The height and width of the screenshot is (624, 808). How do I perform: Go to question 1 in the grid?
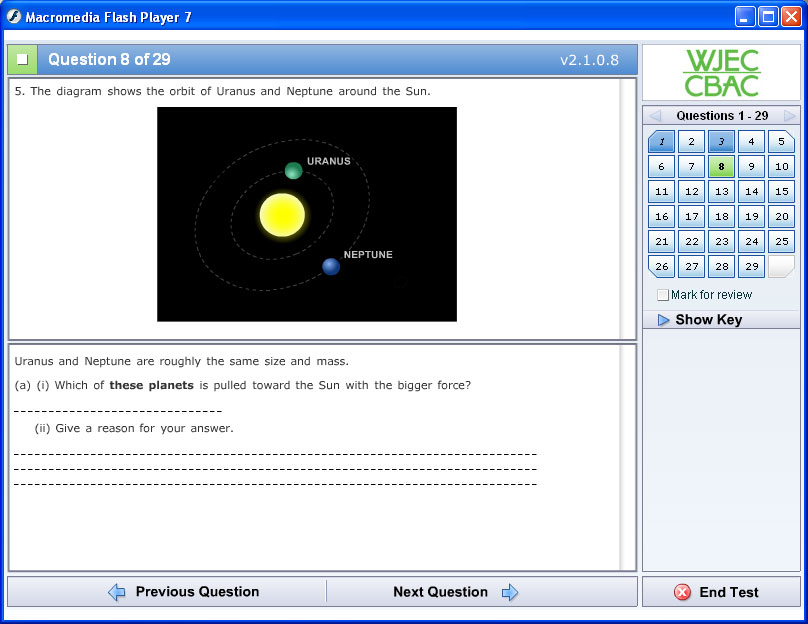tap(662, 141)
